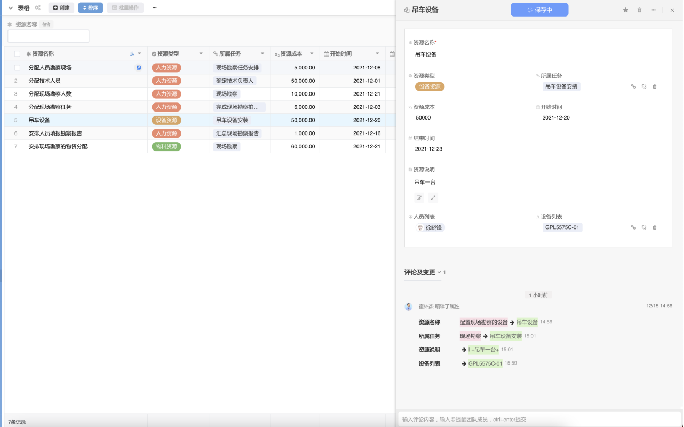Click the link icon in the 所属任务 row
This screenshot has width=684, height=427.
click(633, 86)
